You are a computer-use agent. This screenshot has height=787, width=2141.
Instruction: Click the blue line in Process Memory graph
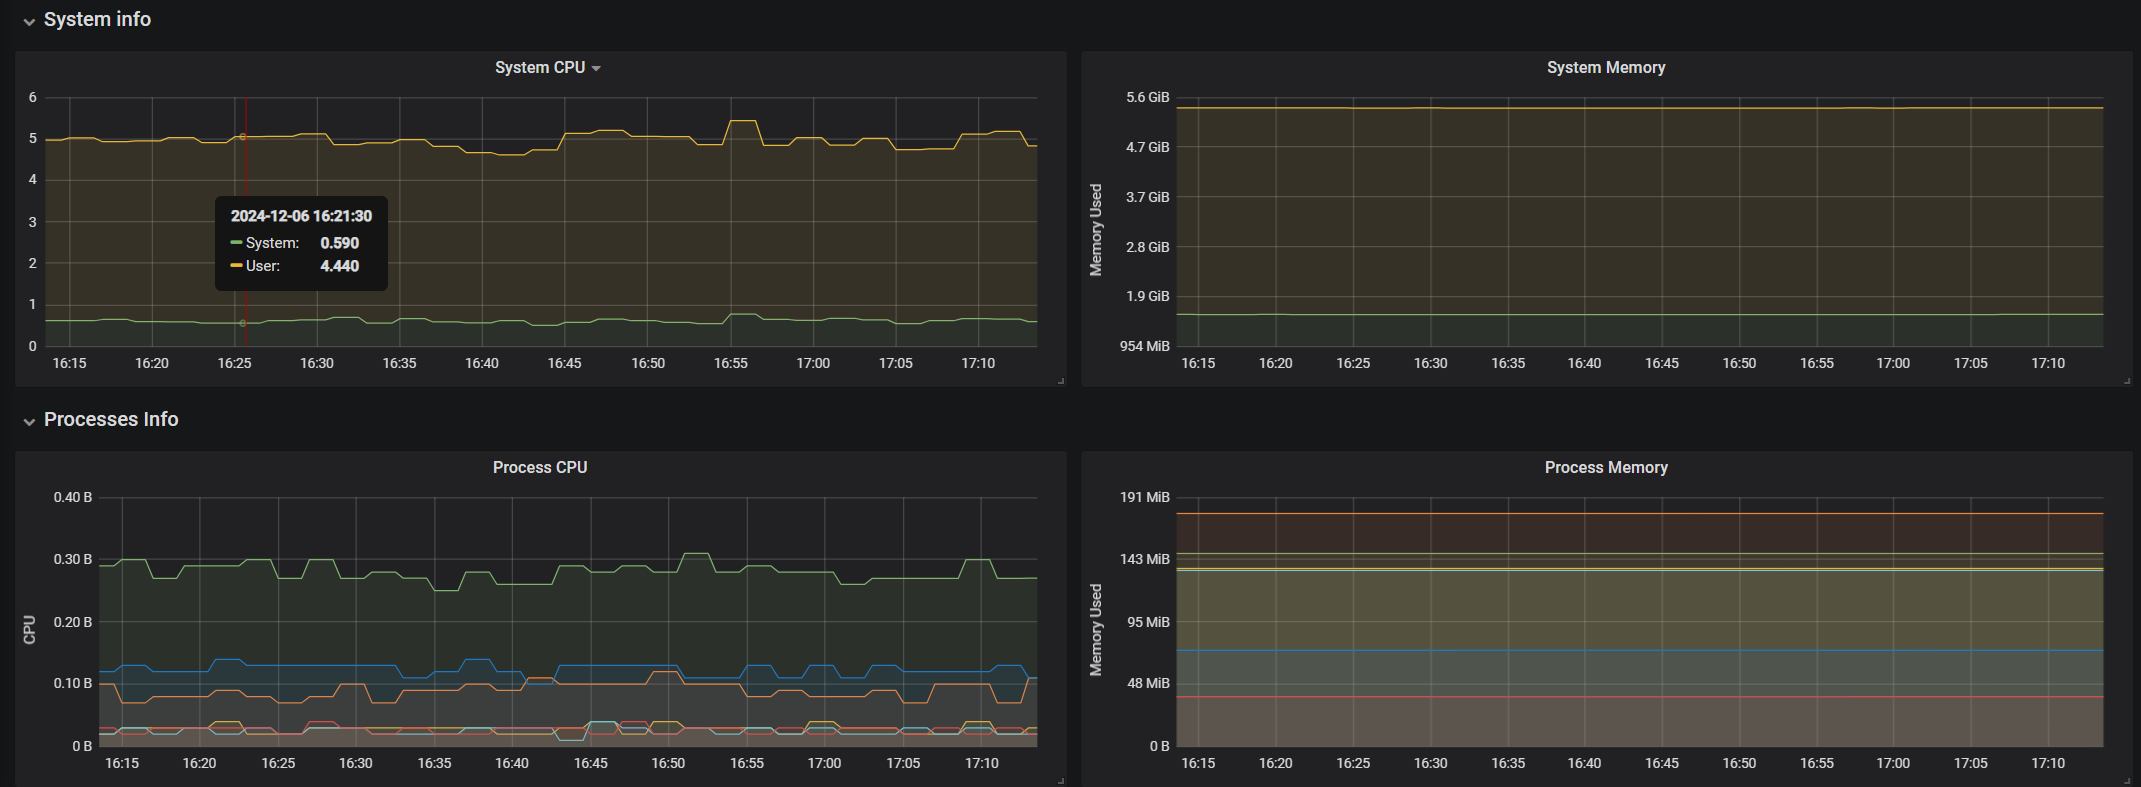tap(1640, 651)
